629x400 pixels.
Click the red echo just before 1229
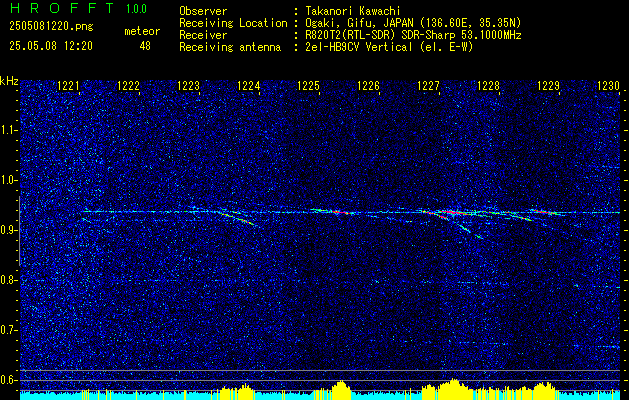542,211
